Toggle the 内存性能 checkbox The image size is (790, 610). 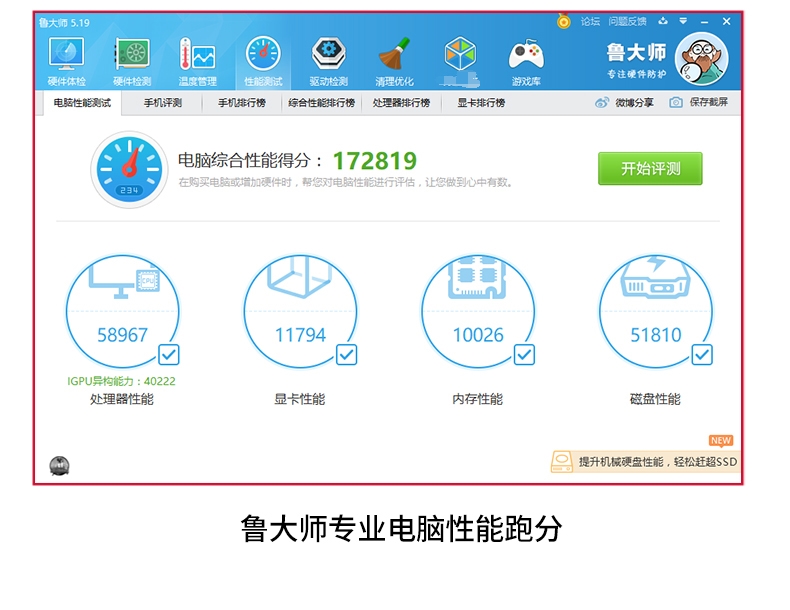(524, 355)
